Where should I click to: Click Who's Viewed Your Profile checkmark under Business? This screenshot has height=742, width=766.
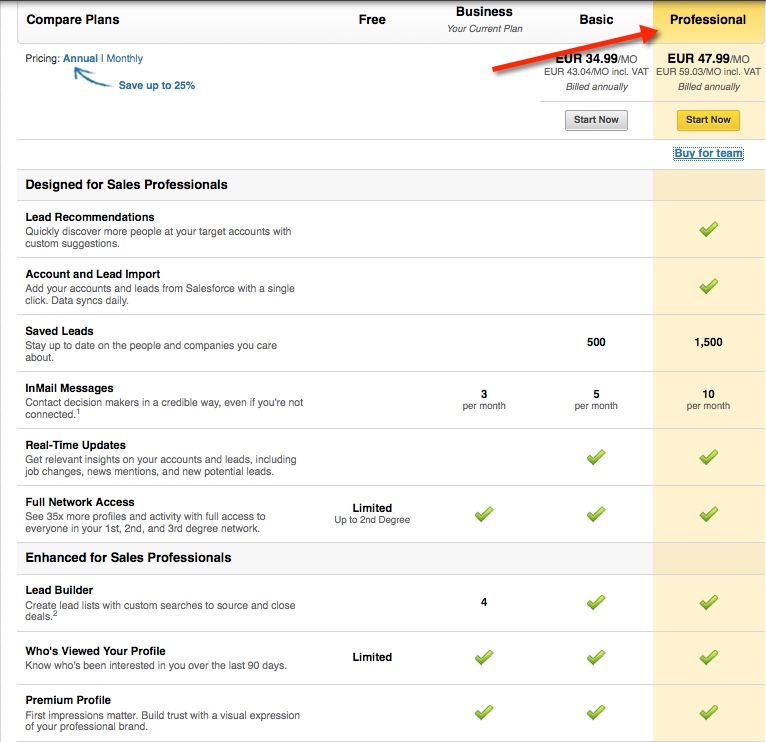pos(484,657)
